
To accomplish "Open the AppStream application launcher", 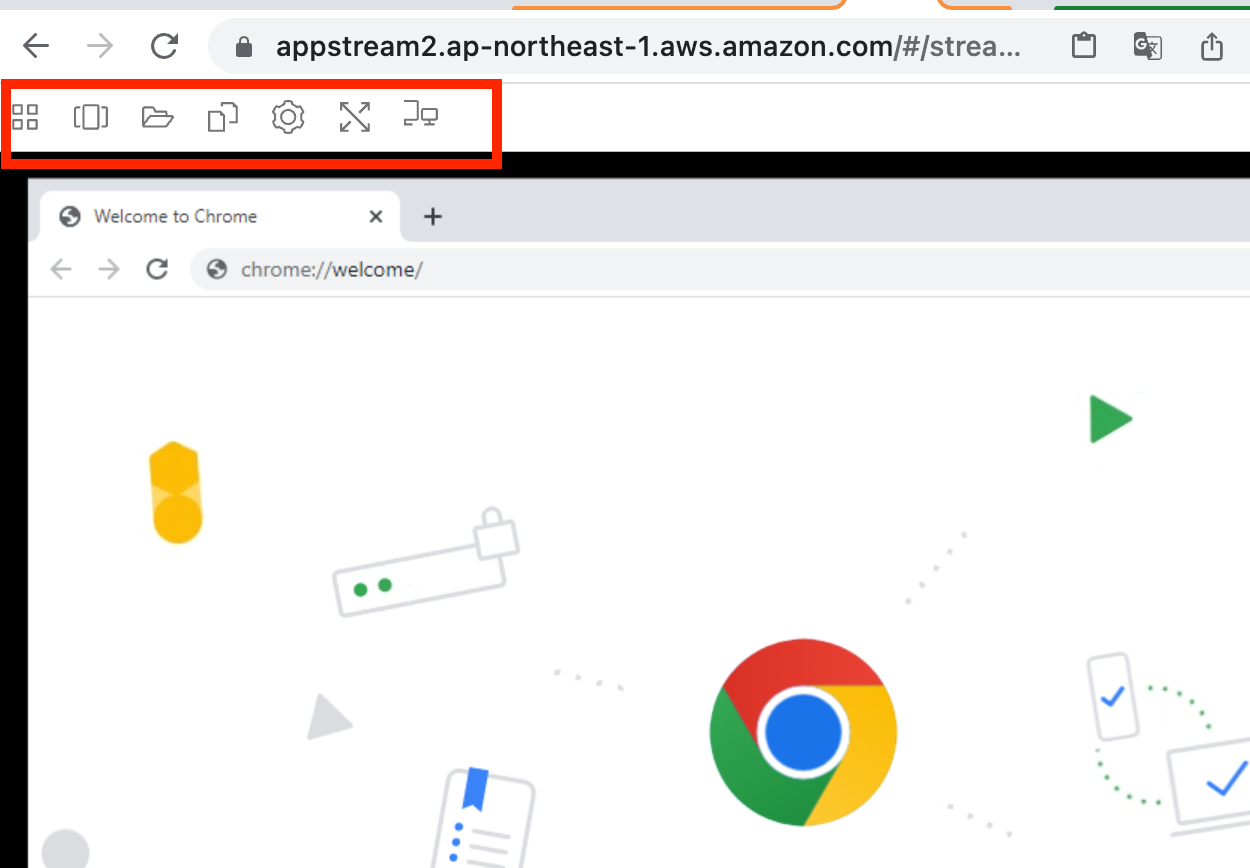I will (25, 117).
